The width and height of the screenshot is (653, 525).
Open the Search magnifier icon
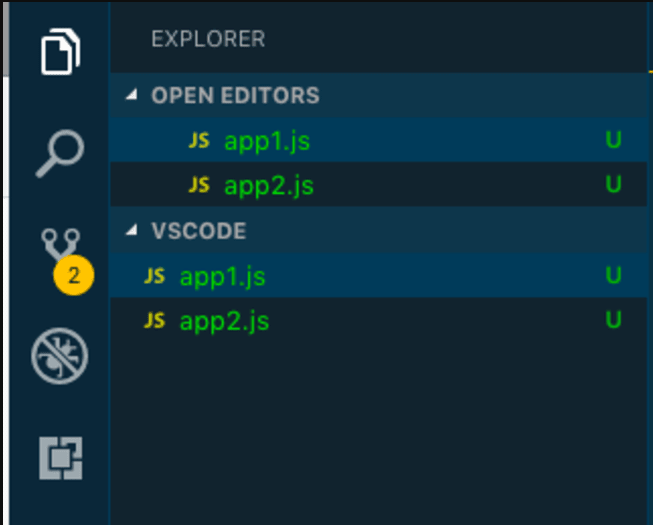coord(60,154)
